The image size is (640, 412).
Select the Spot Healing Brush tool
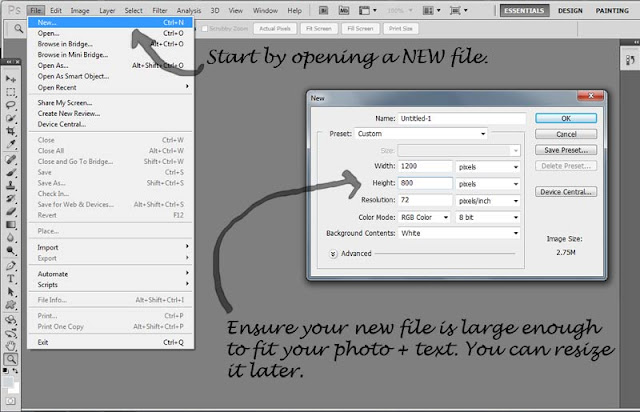pyautogui.click(x=11, y=159)
